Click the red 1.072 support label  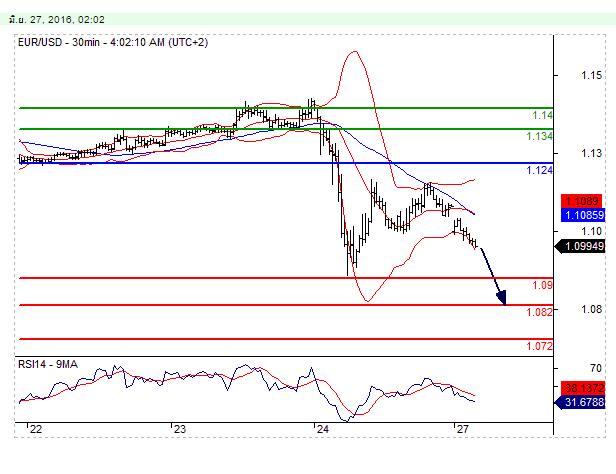coord(539,346)
